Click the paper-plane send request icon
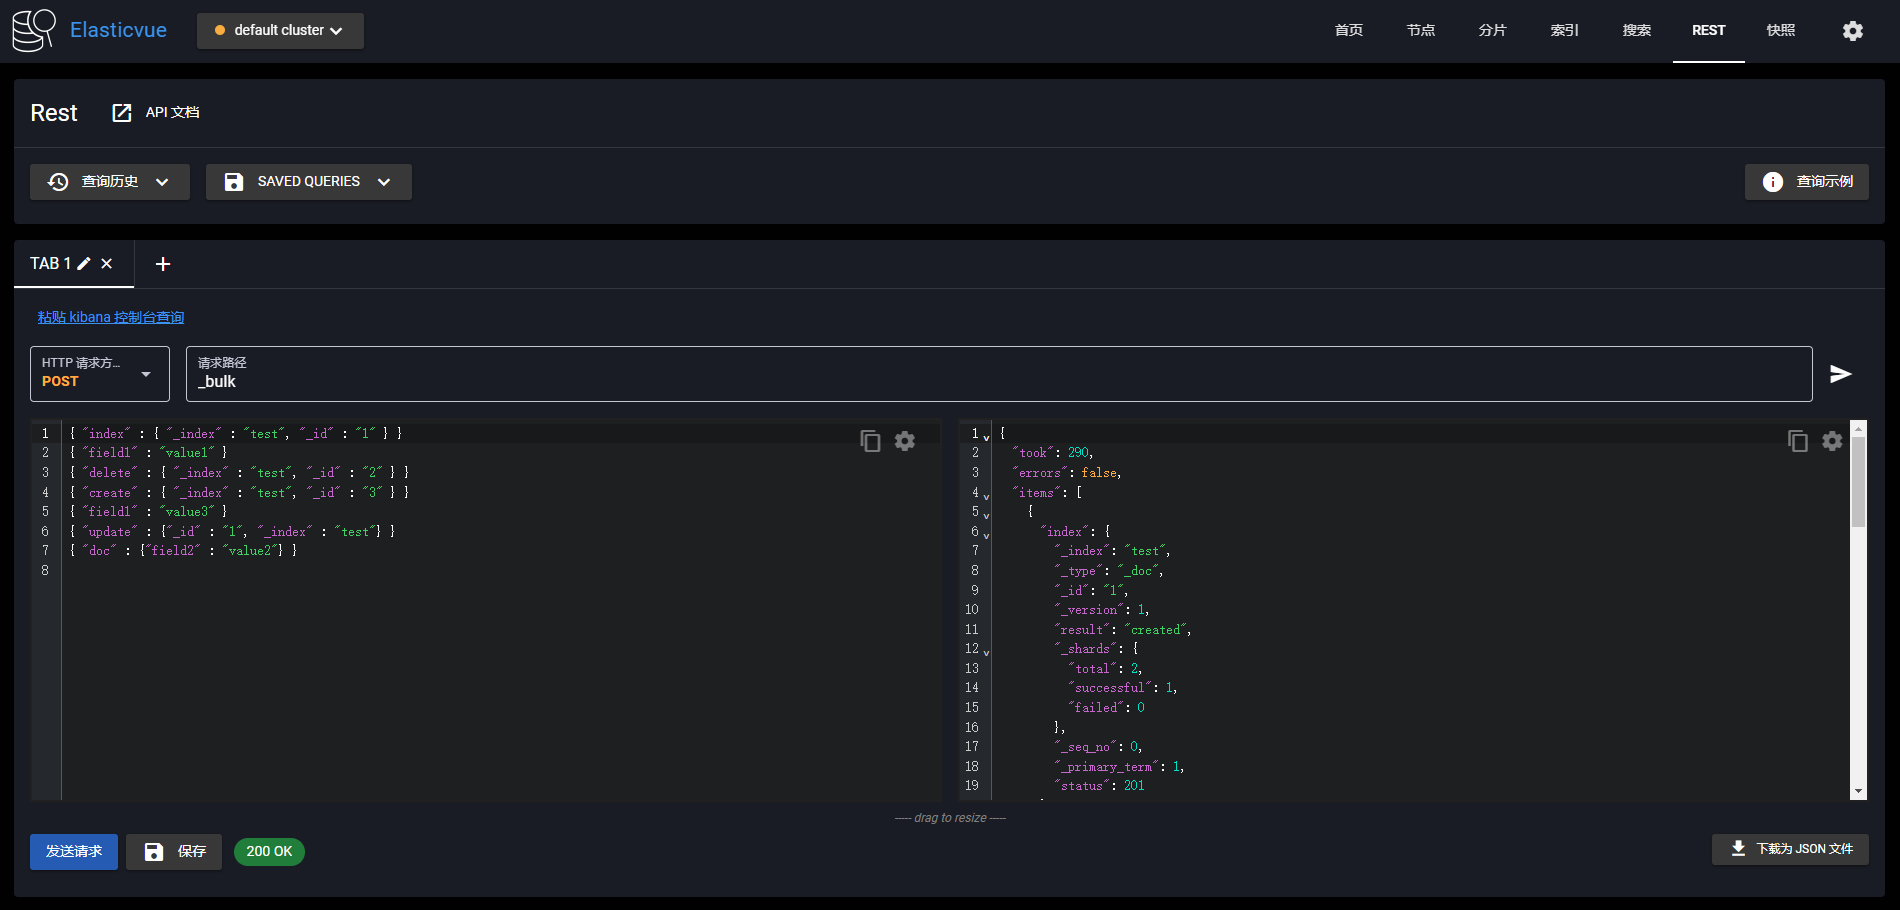This screenshot has height=910, width=1900. [x=1840, y=374]
